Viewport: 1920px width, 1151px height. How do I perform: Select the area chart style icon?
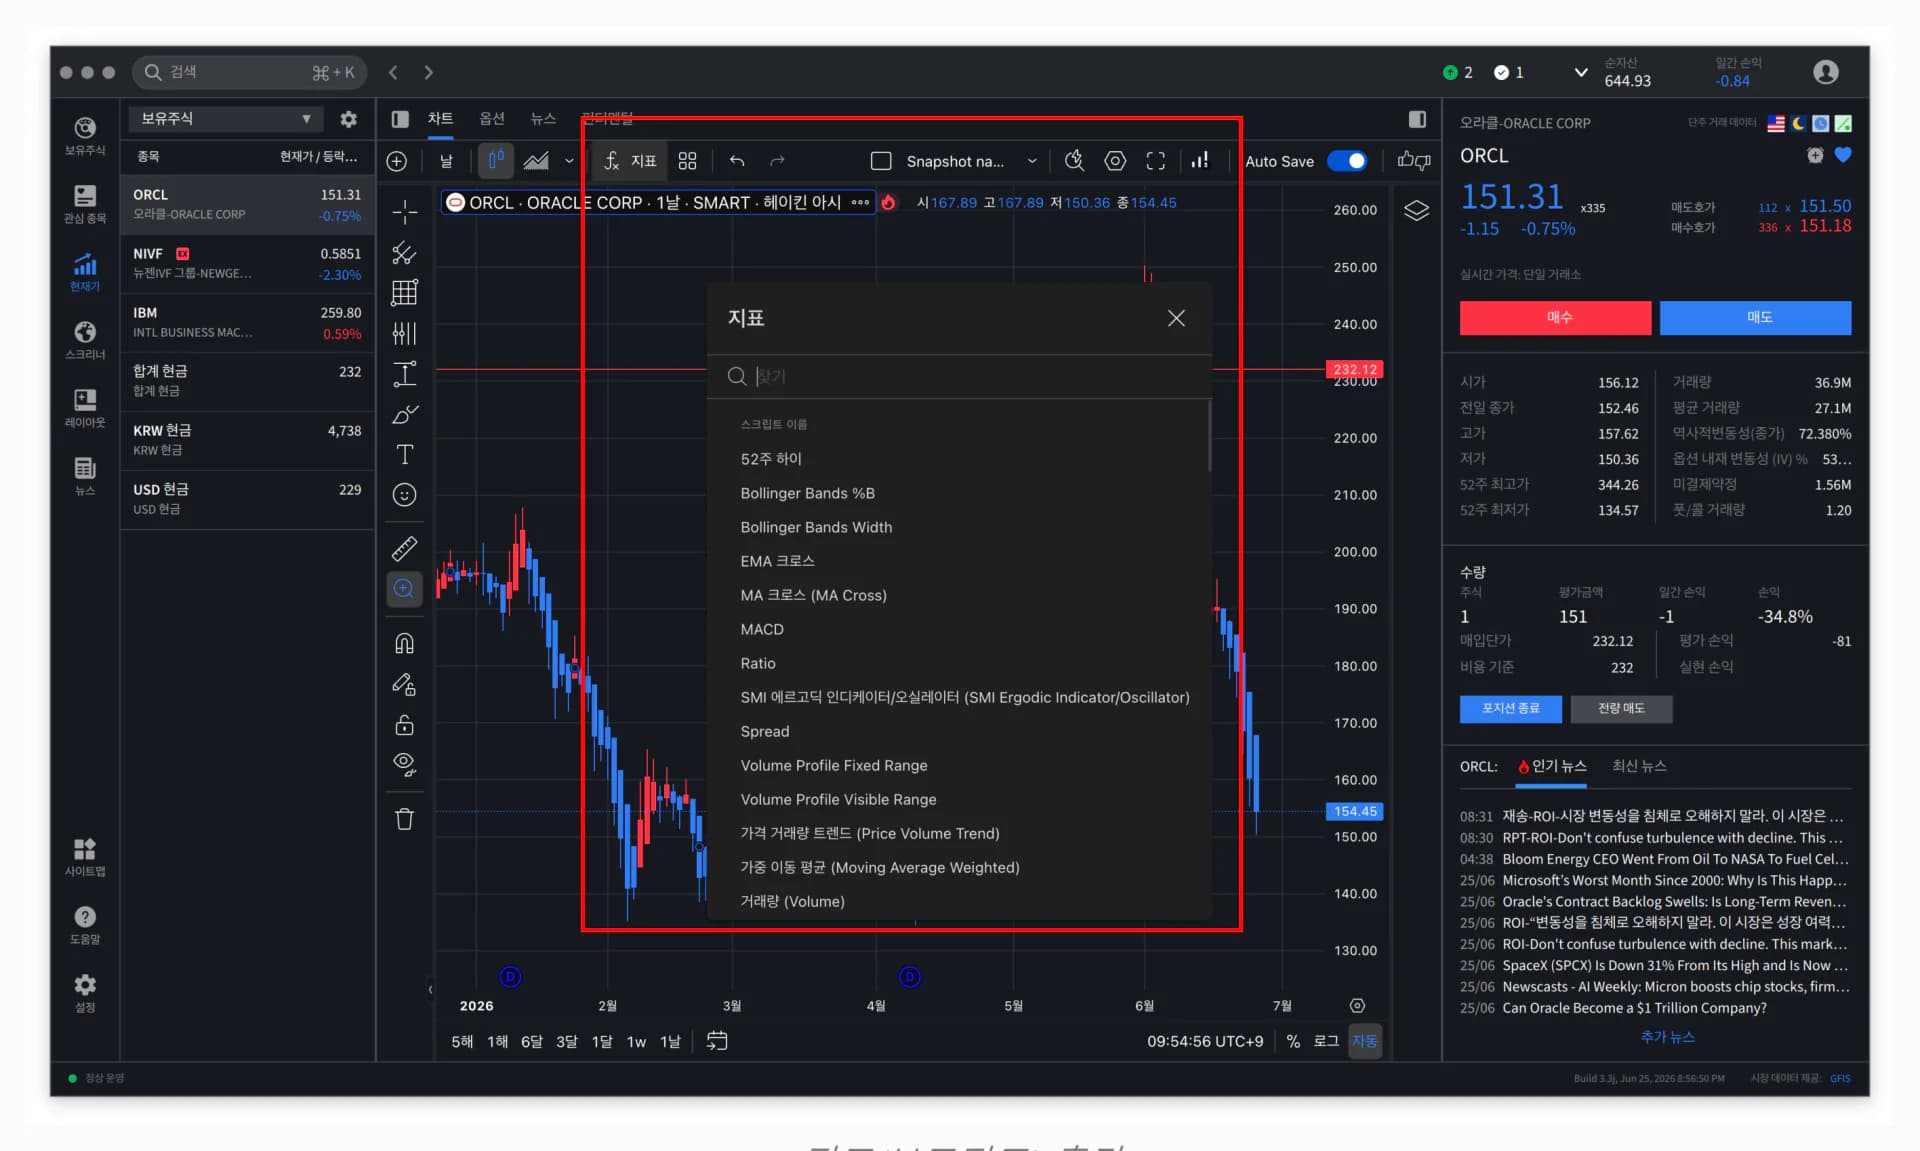[x=536, y=161]
